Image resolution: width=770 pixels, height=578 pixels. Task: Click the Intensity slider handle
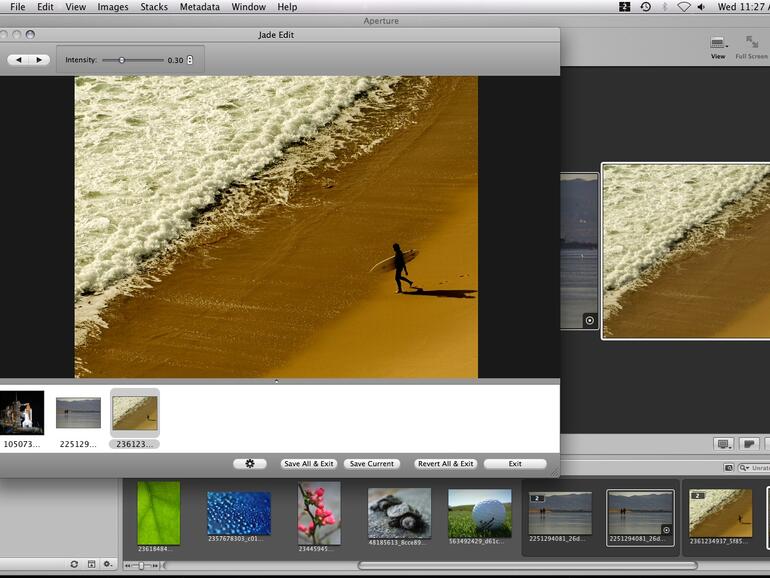click(122, 60)
